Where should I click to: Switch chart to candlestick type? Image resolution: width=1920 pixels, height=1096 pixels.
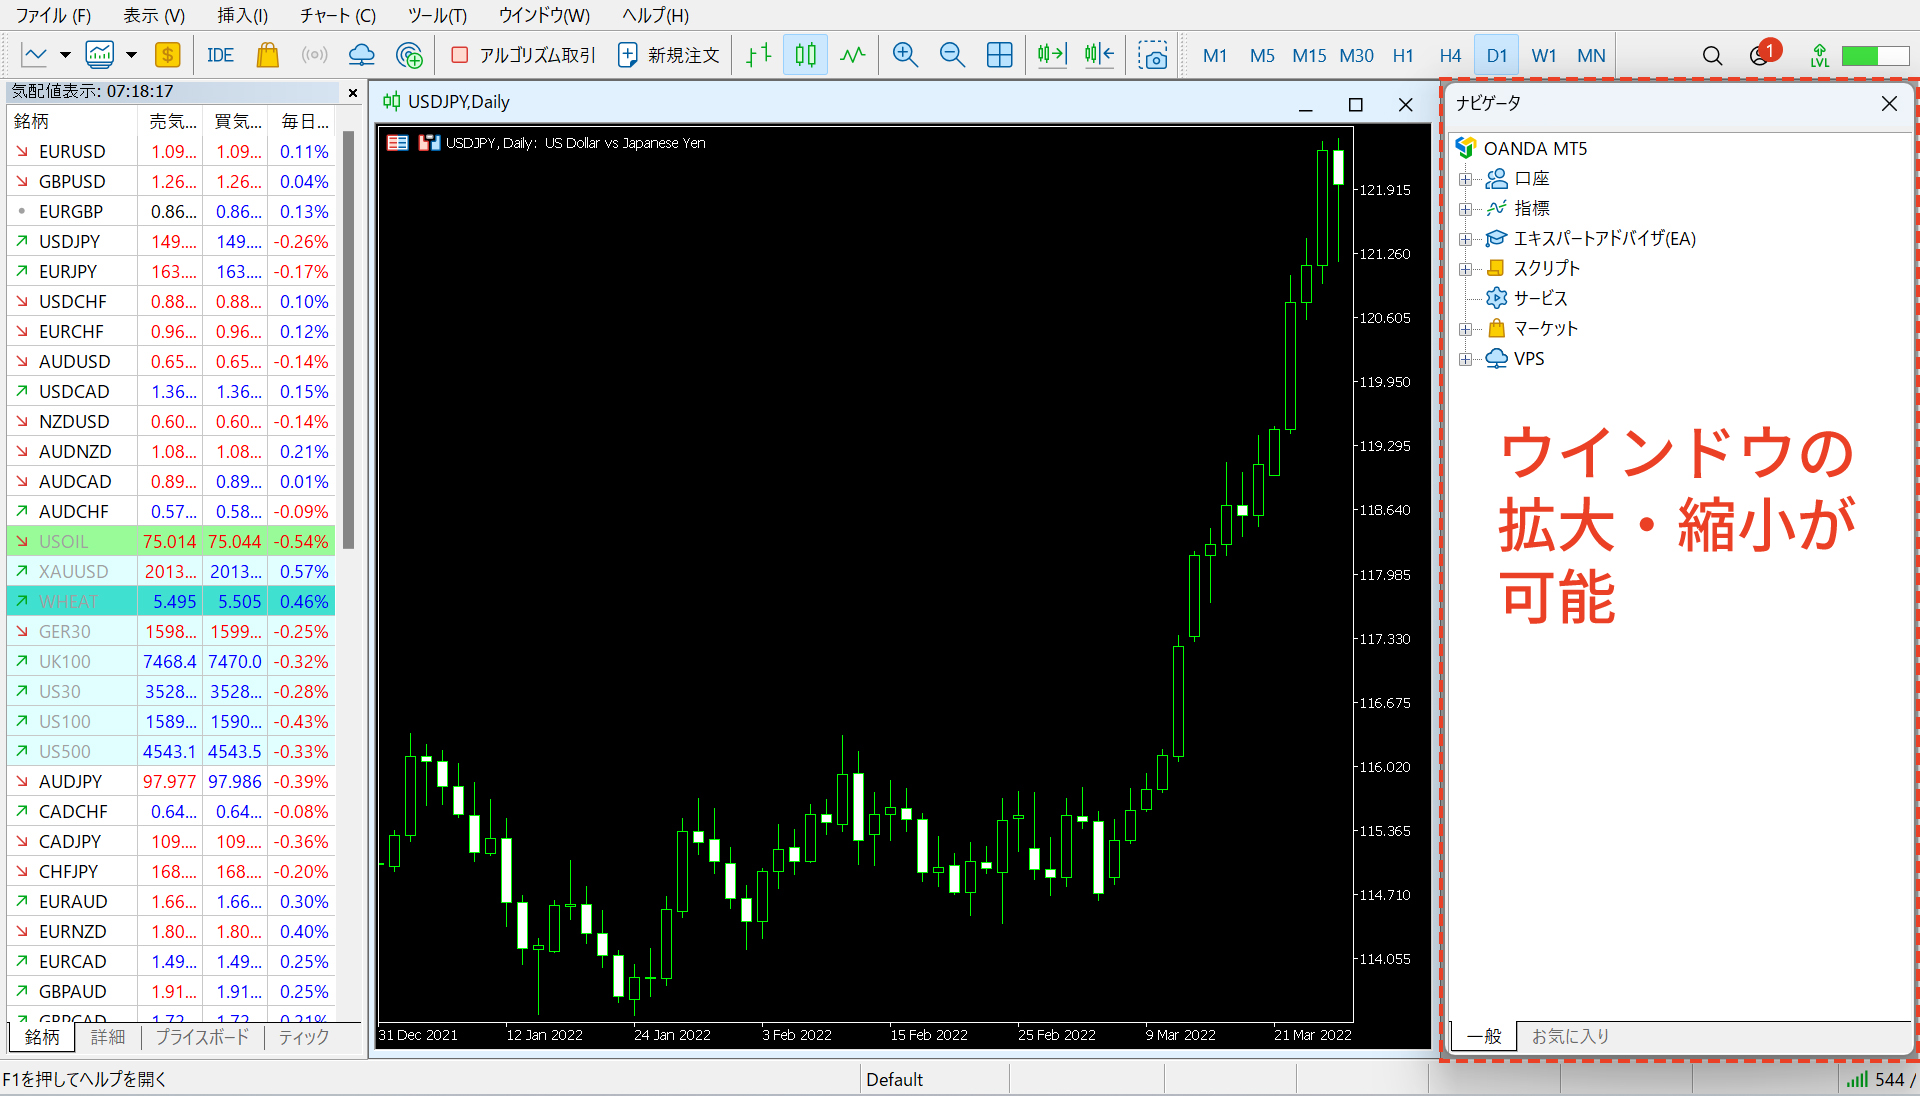[806, 55]
